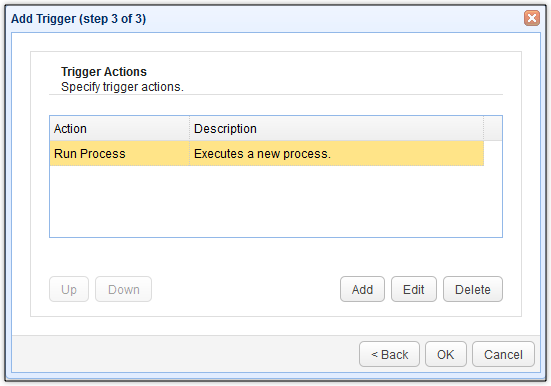Go back to the previous step with the Back button
This screenshot has width=551, height=386.
(389, 354)
